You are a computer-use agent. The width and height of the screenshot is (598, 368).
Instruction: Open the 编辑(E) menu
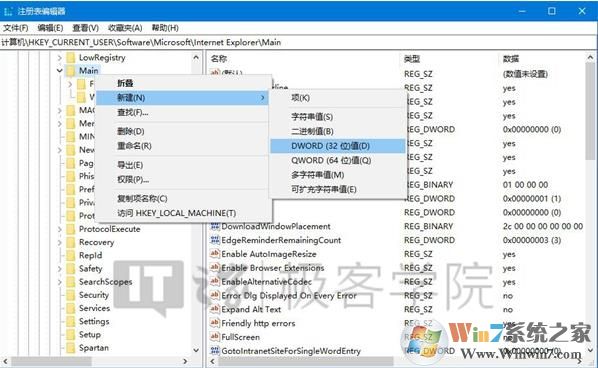coord(50,28)
